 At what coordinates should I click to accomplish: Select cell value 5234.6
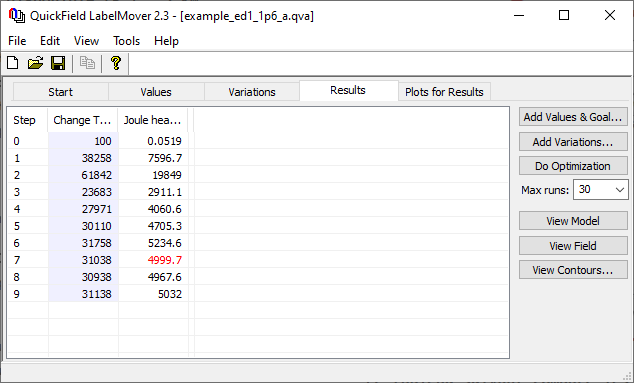(x=165, y=243)
